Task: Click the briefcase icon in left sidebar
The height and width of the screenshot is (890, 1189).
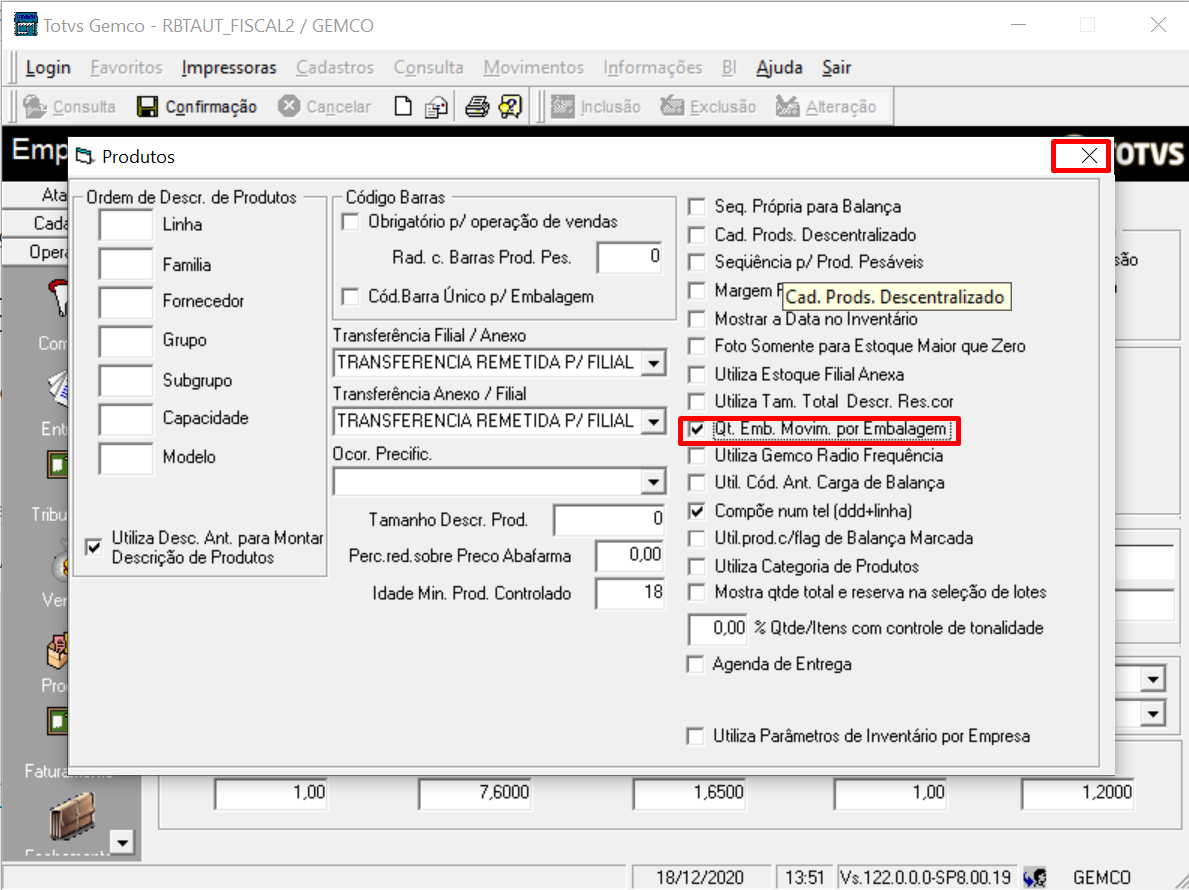Action: [73, 815]
